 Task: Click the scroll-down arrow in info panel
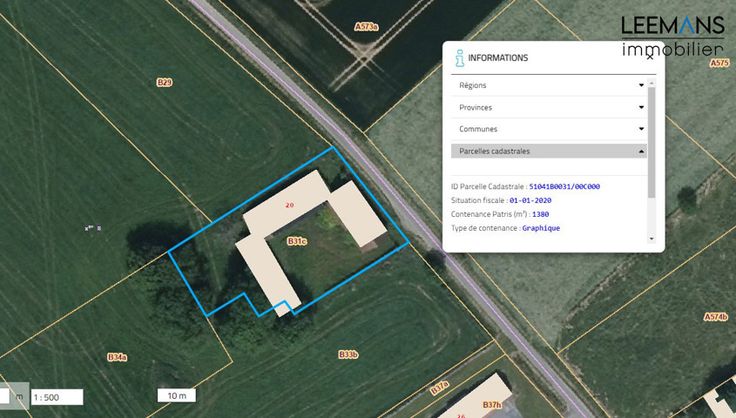[x=651, y=239]
